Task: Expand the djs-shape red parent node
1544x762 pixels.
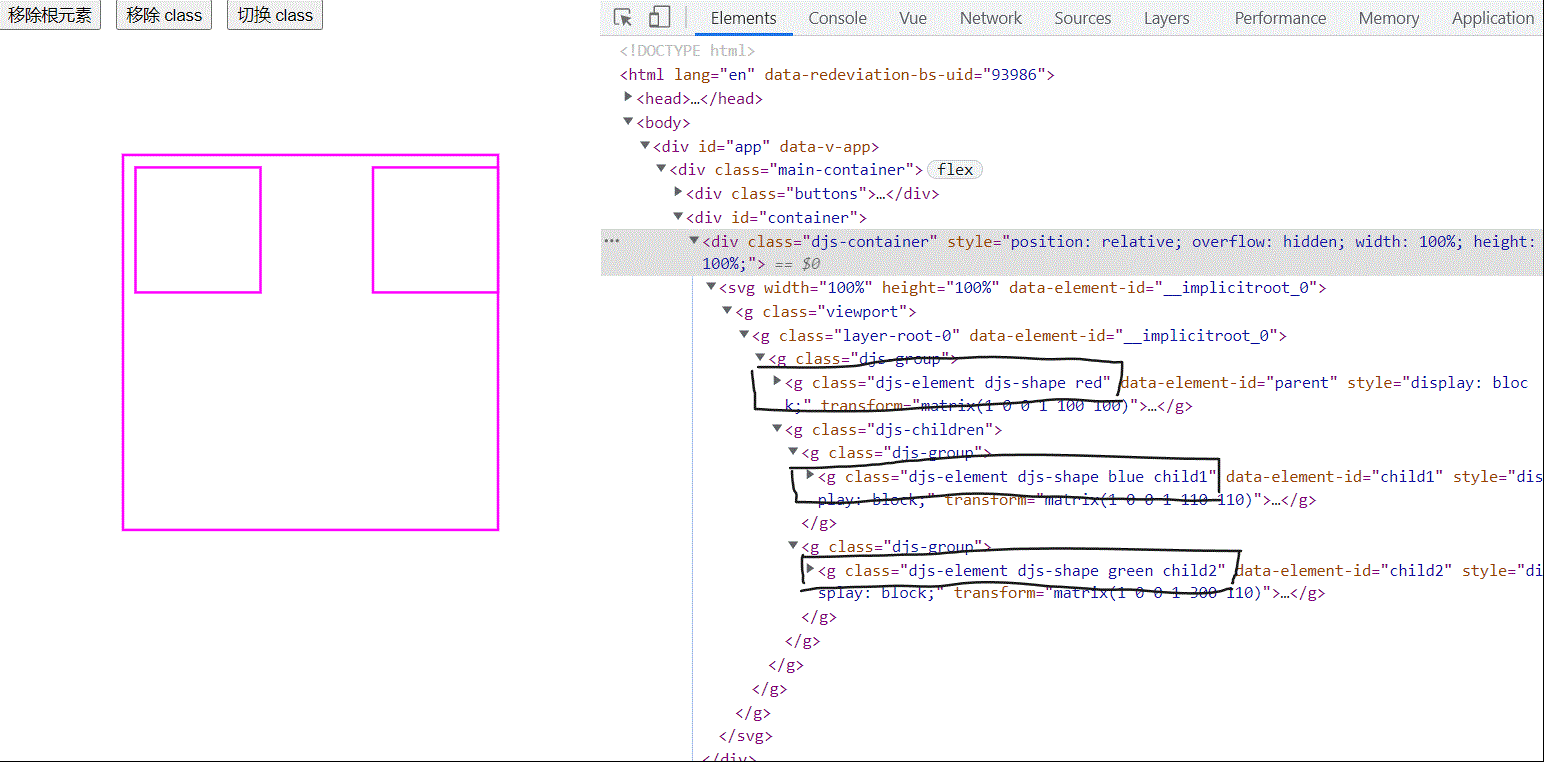Action: tap(777, 381)
